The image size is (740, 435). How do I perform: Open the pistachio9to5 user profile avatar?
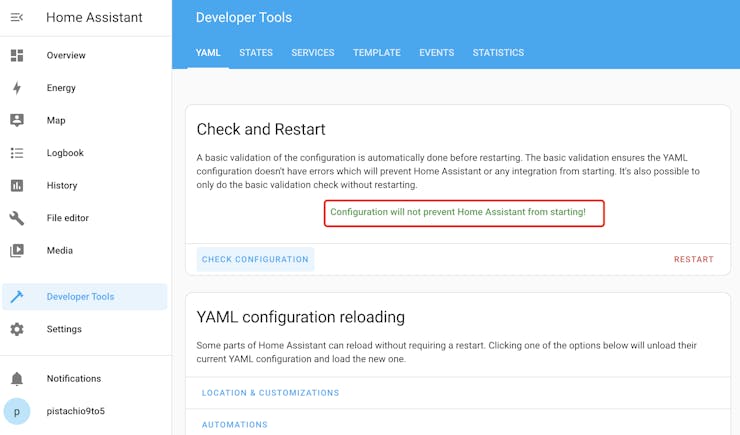click(17, 411)
